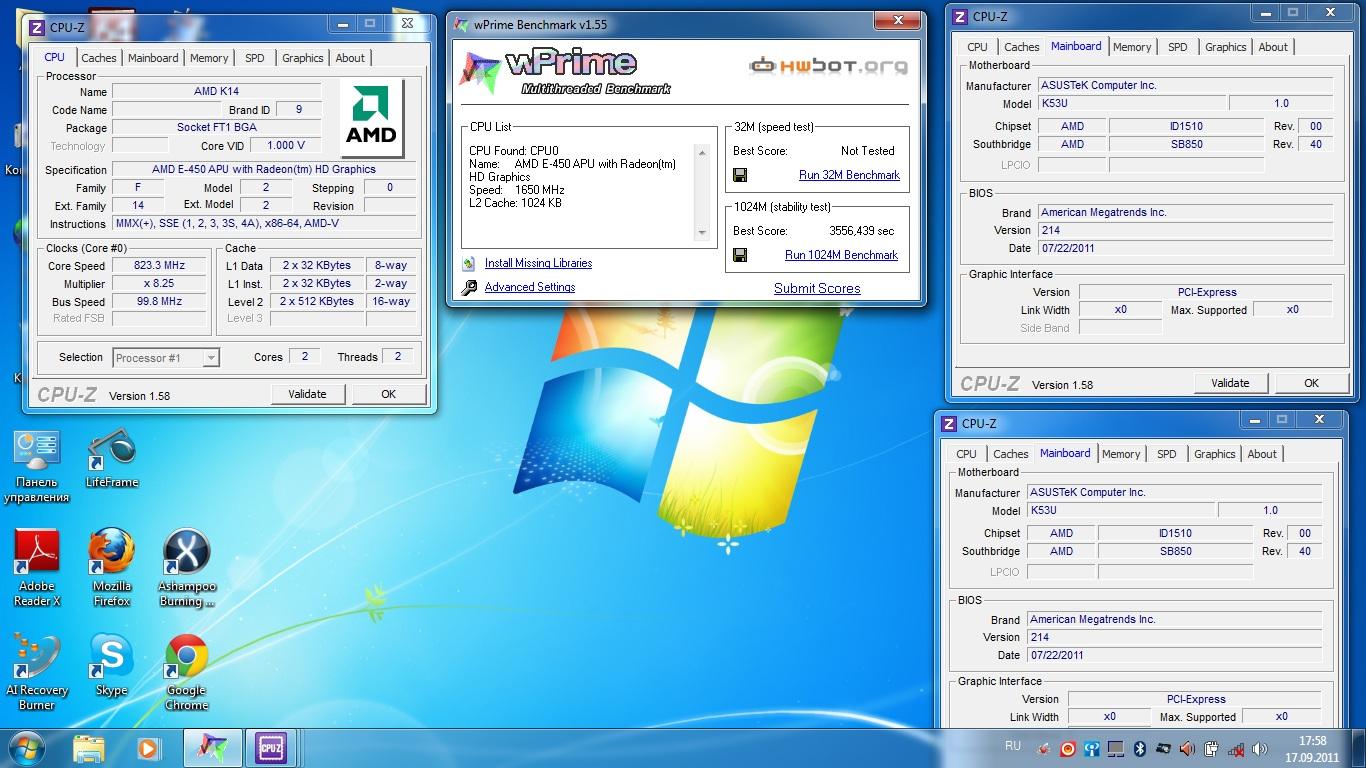Open the system volume speaker tray icon
The image size is (1366, 768).
pyautogui.click(x=1259, y=748)
